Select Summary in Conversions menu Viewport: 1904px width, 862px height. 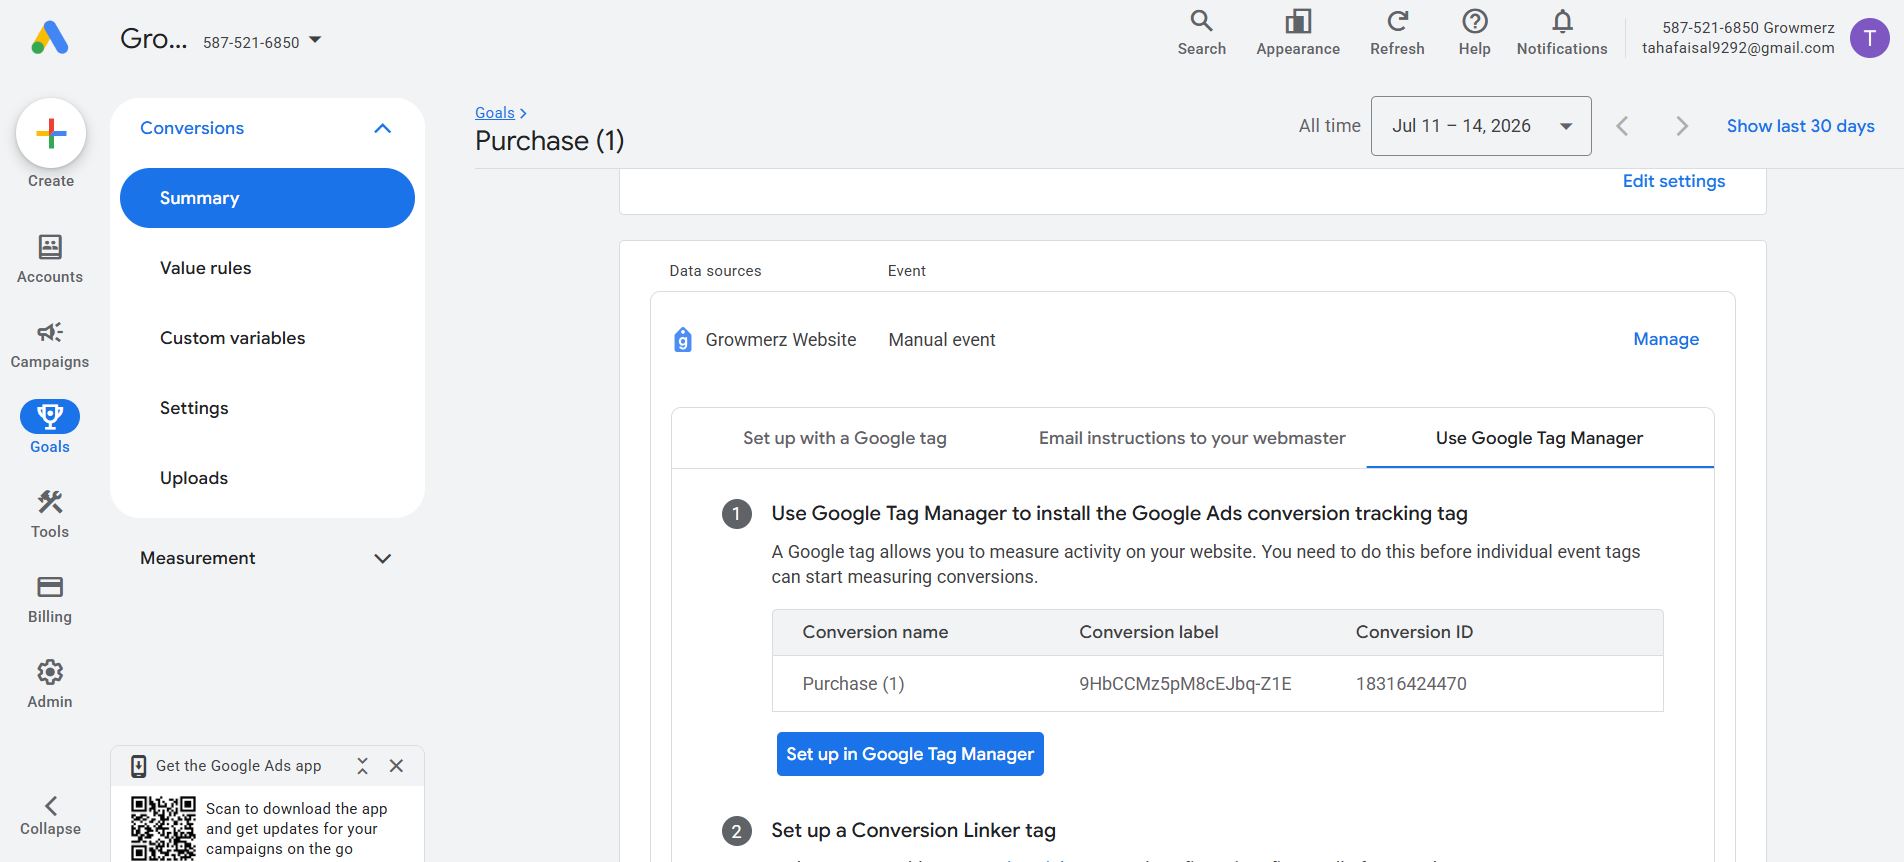click(x=267, y=198)
